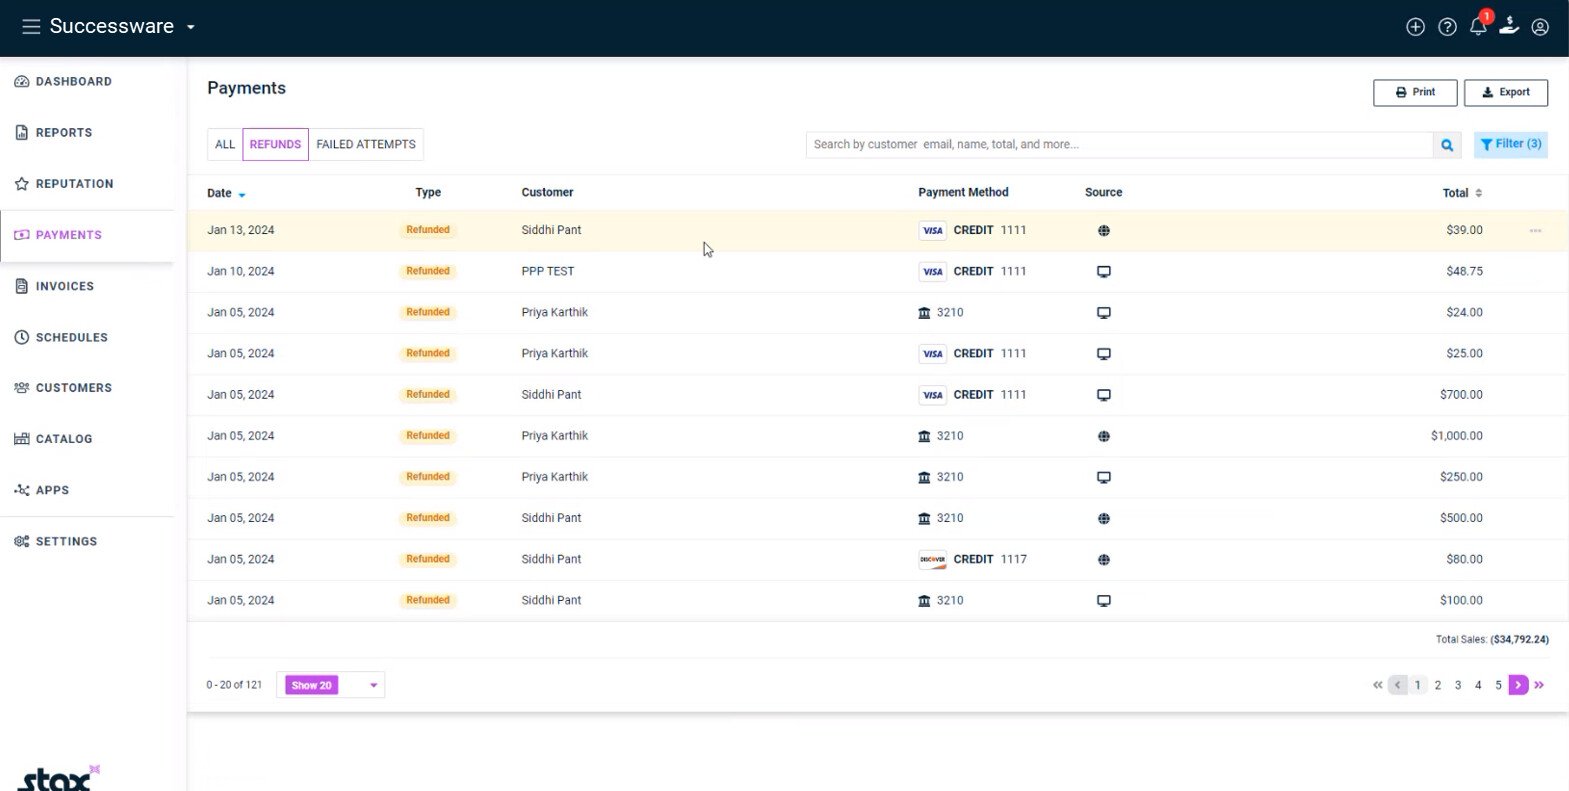Image resolution: width=1569 pixels, height=791 pixels.
Task: Click the Refunded badge on Jan 10 row
Action: coord(428,271)
